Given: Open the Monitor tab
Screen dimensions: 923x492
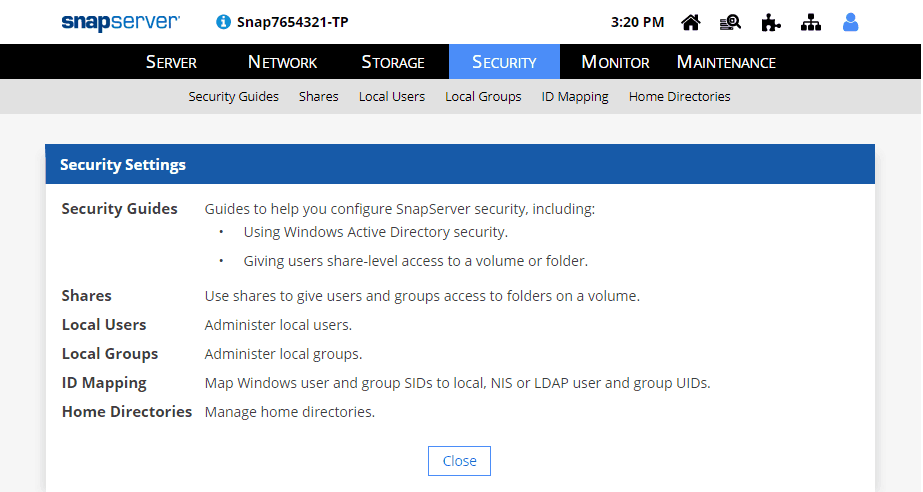Looking at the screenshot, I should point(615,62).
